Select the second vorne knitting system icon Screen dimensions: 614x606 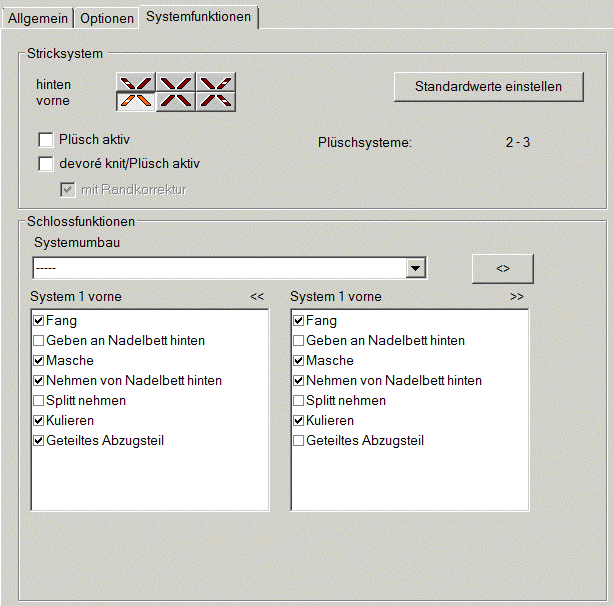(176, 100)
